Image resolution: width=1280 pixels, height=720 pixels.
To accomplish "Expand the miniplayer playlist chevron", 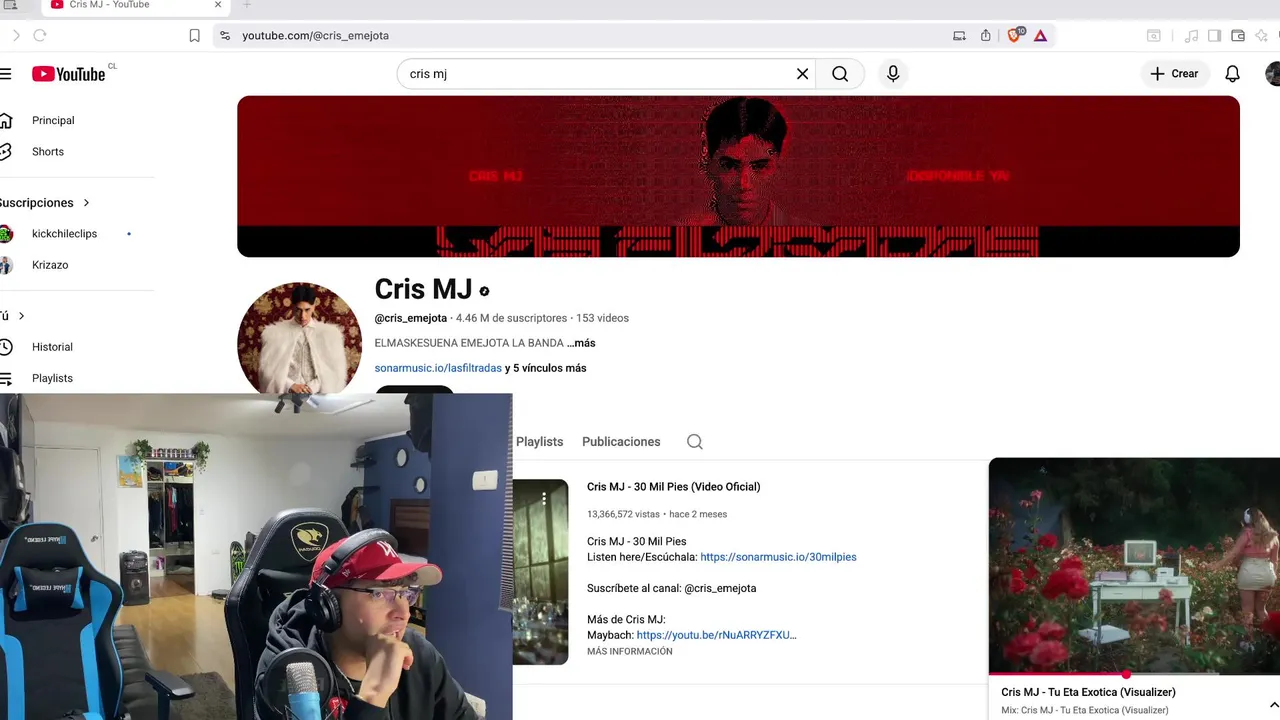I will (1273, 704).
